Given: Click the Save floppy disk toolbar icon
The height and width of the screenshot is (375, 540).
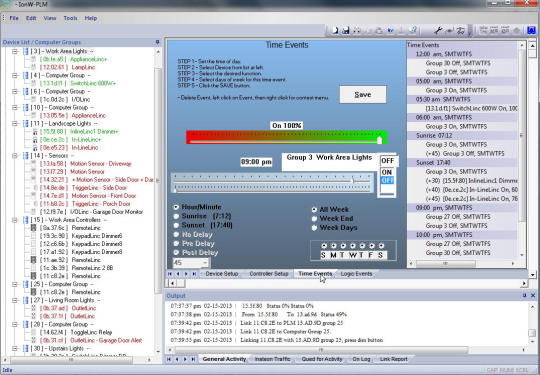Looking at the screenshot, I should point(345,31).
